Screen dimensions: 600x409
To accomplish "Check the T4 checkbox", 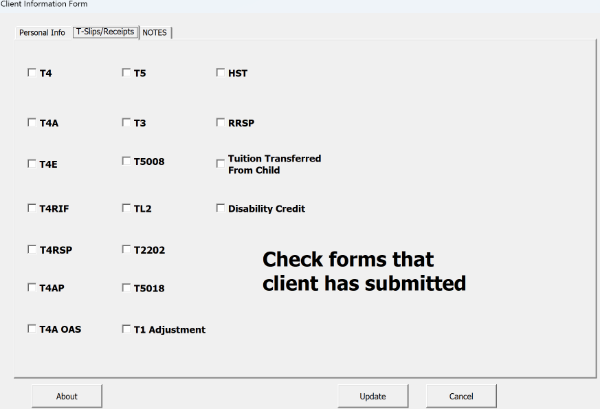I will click(x=31, y=73).
